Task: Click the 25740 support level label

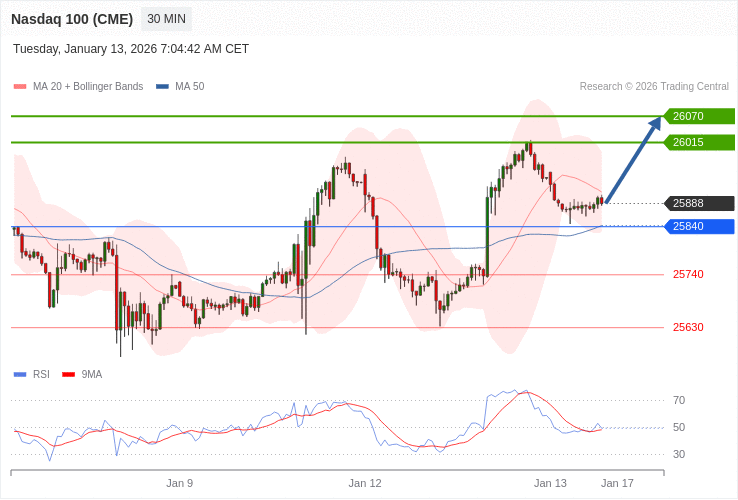Action: point(688,274)
